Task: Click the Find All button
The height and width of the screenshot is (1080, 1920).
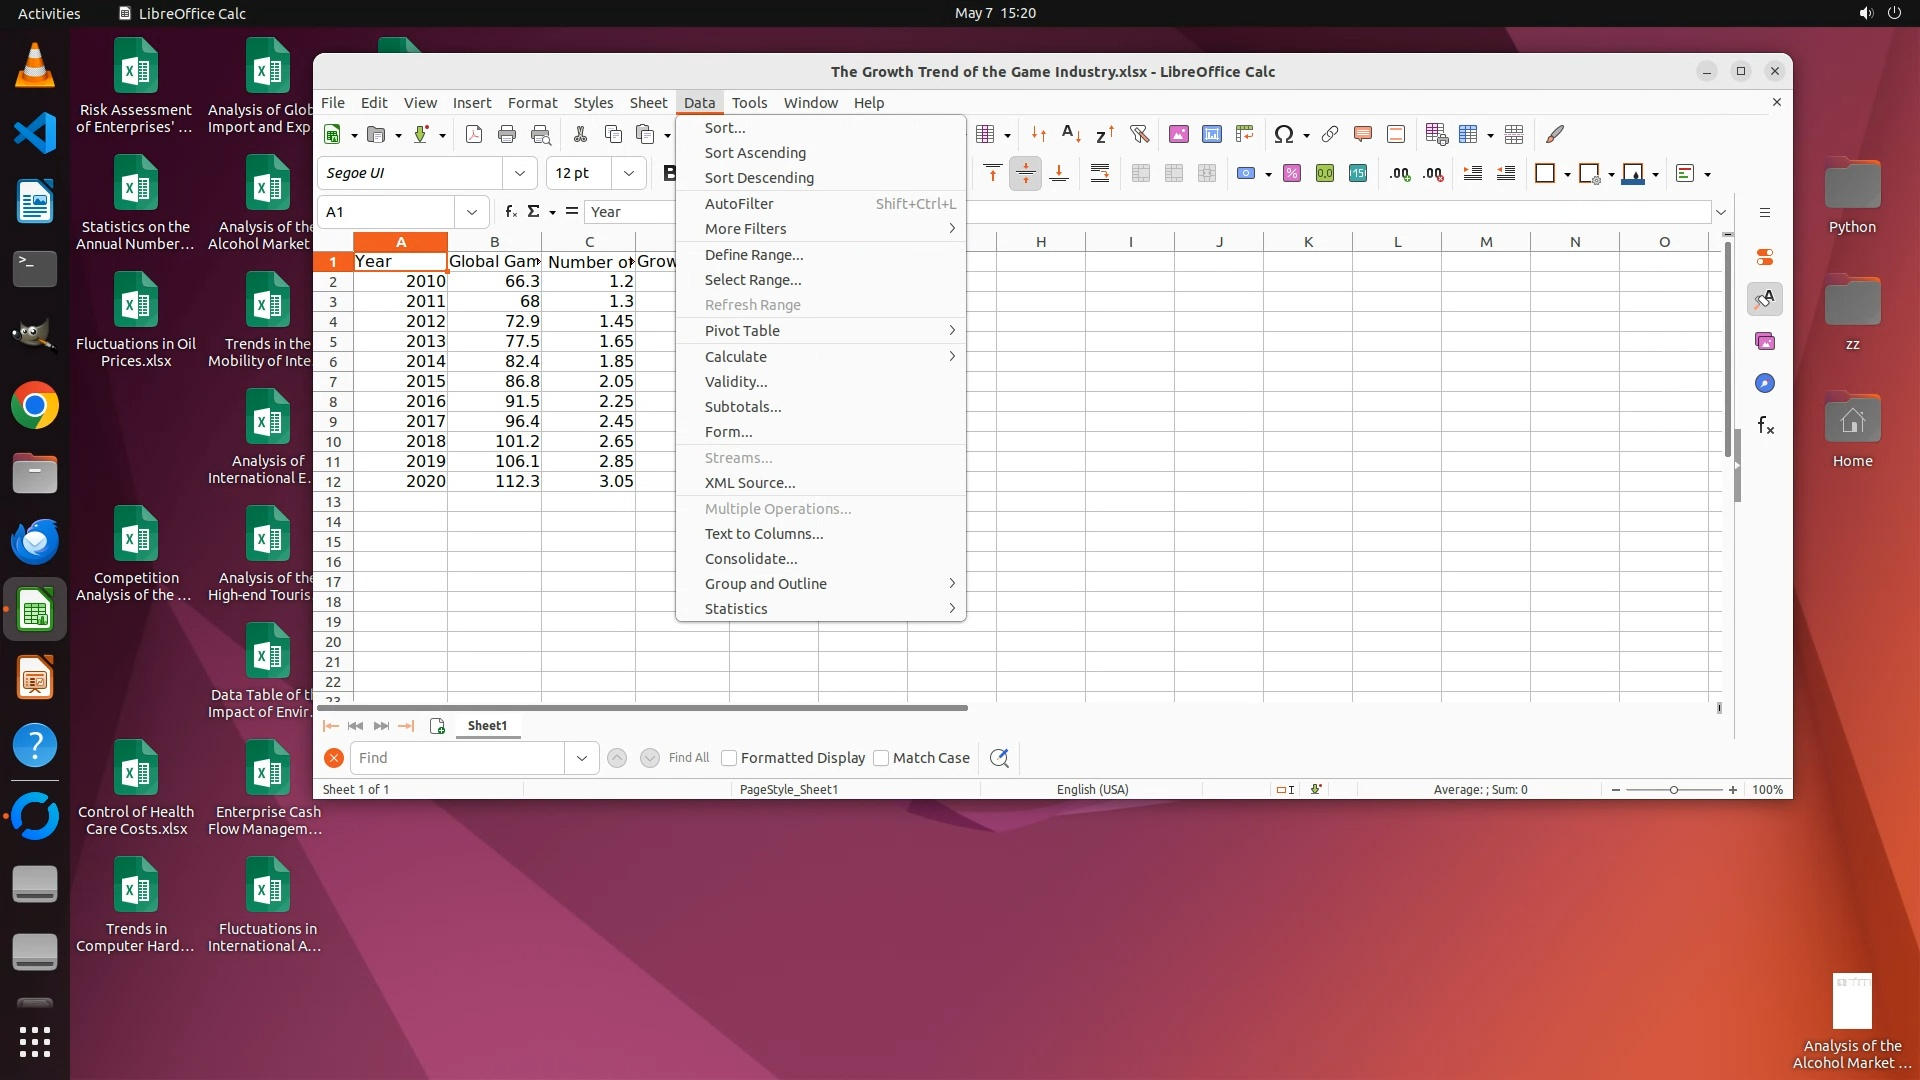Action: coord(688,758)
